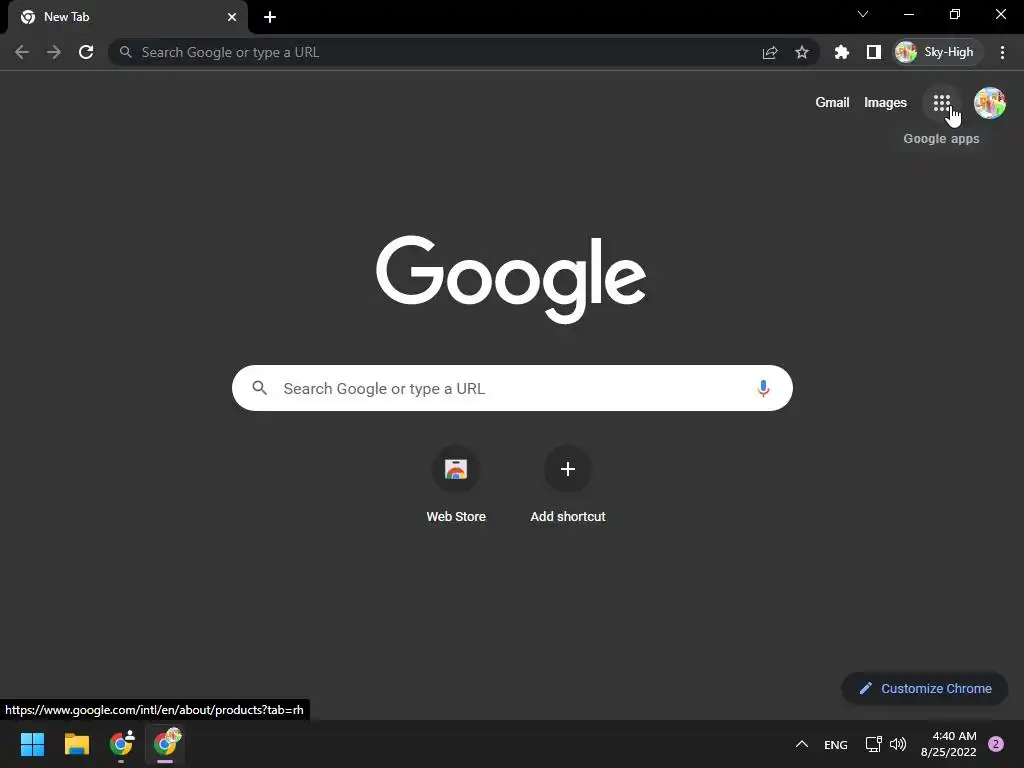Open the volume icon in tray

click(x=898, y=744)
